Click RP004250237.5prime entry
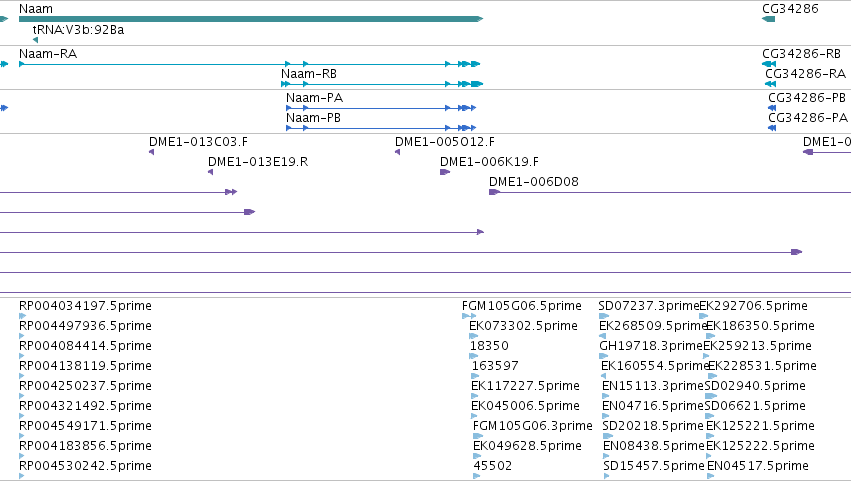 pyautogui.click(x=85, y=386)
